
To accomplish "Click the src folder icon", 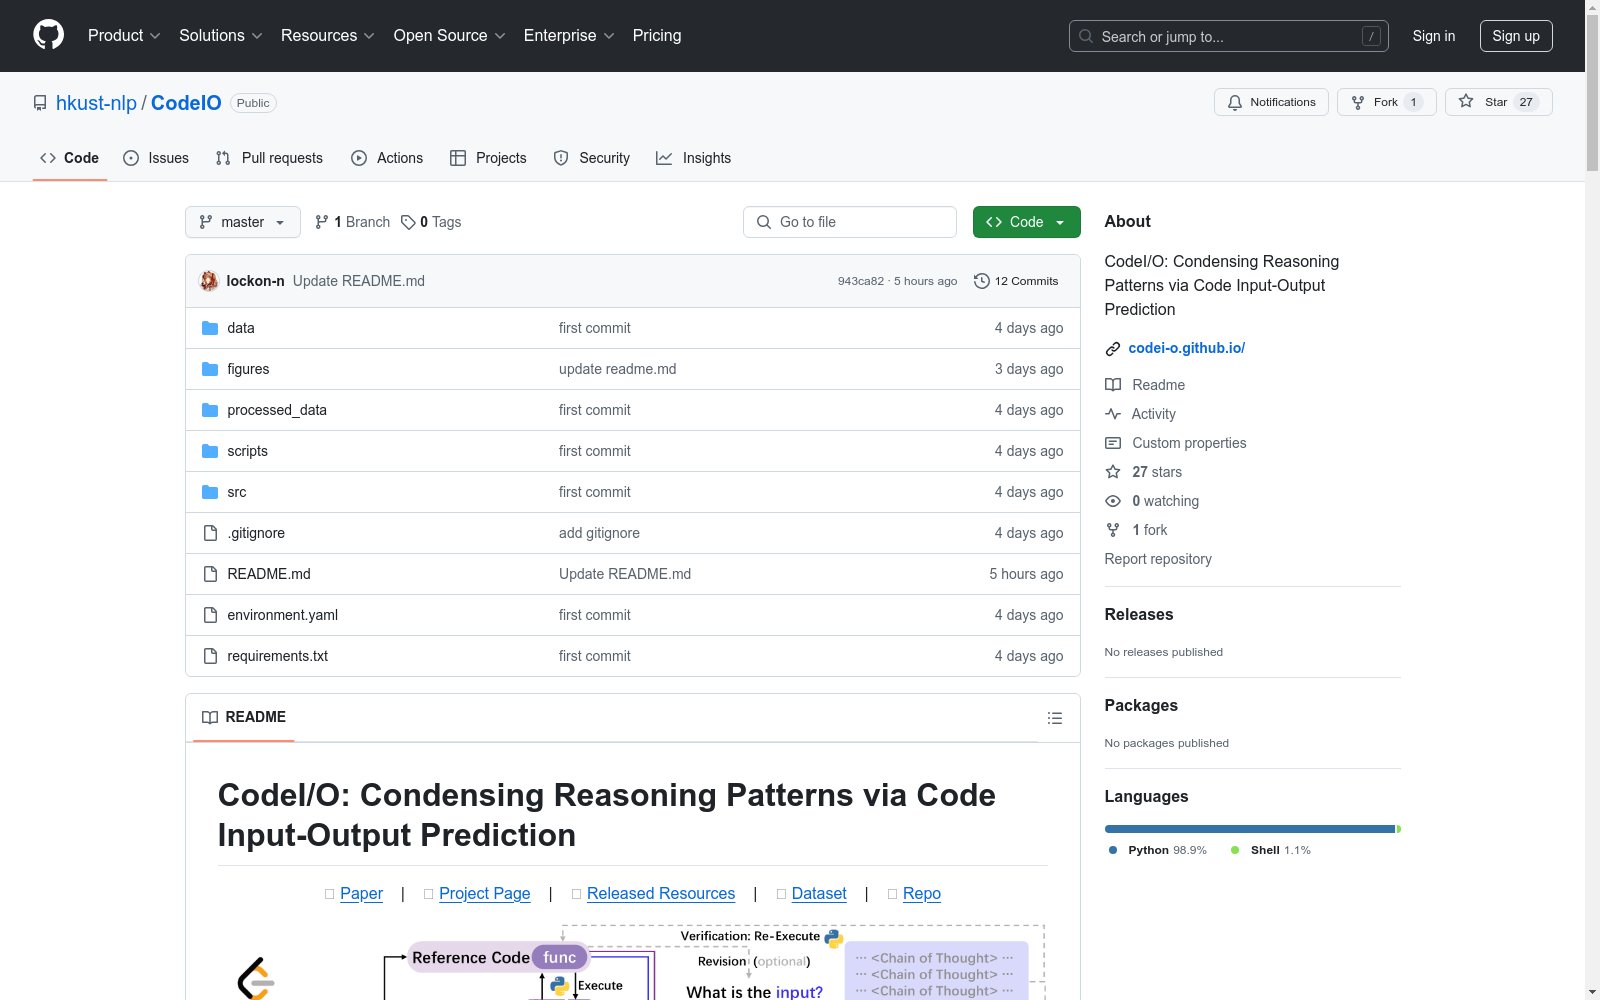I will 210,492.
